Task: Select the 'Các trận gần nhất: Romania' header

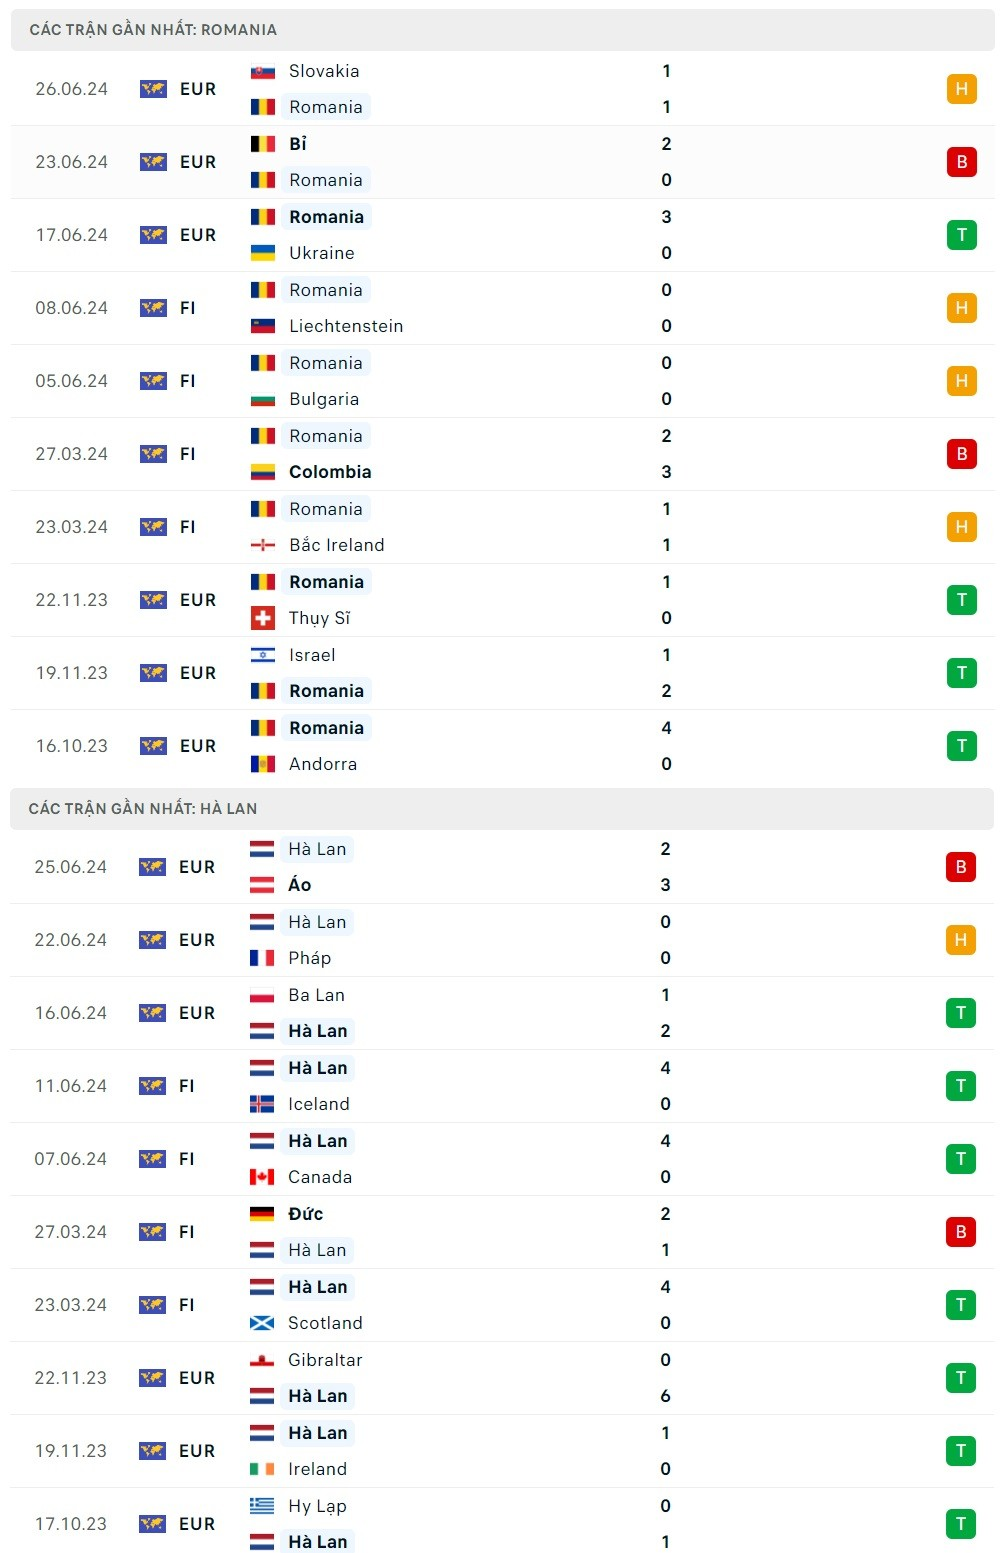Action: point(153,30)
